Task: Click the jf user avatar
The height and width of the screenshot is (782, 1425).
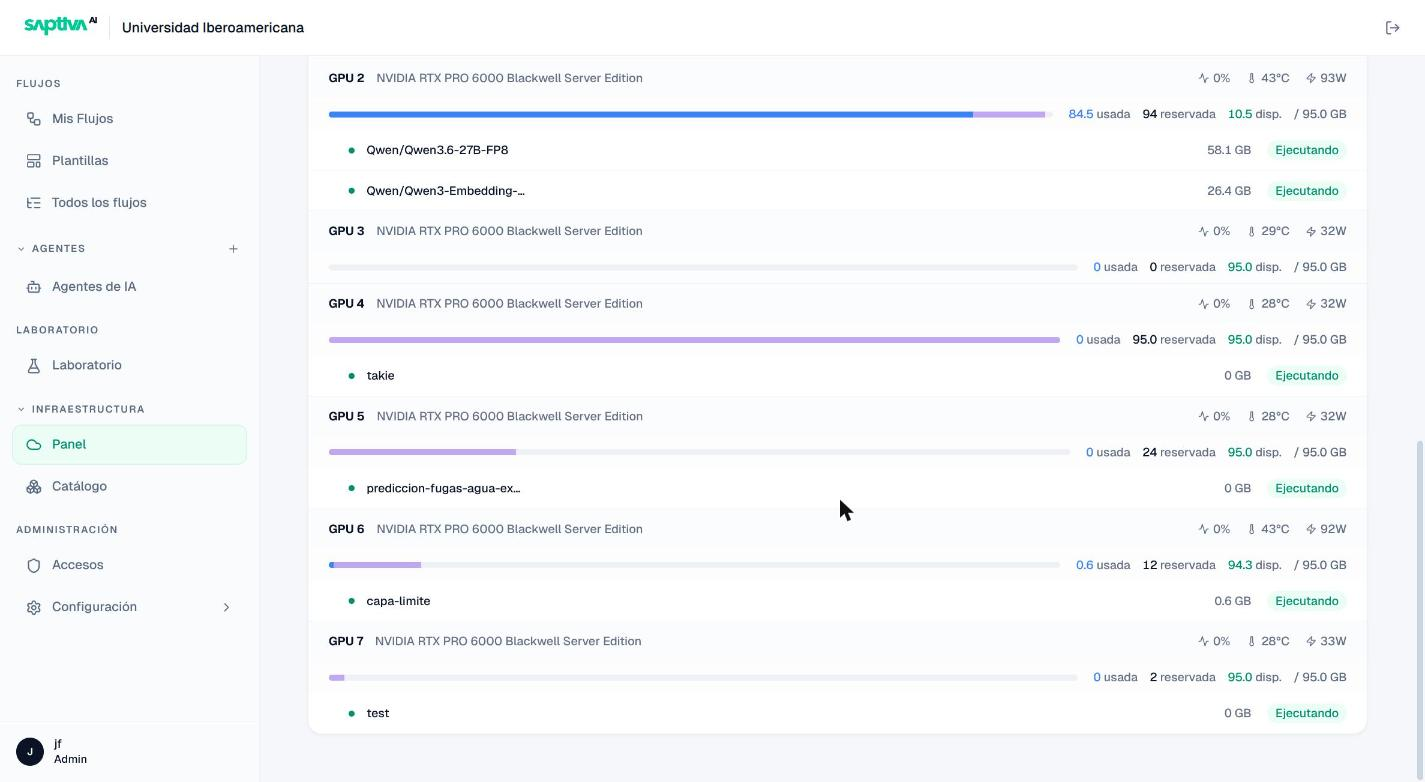Action: point(30,751)
